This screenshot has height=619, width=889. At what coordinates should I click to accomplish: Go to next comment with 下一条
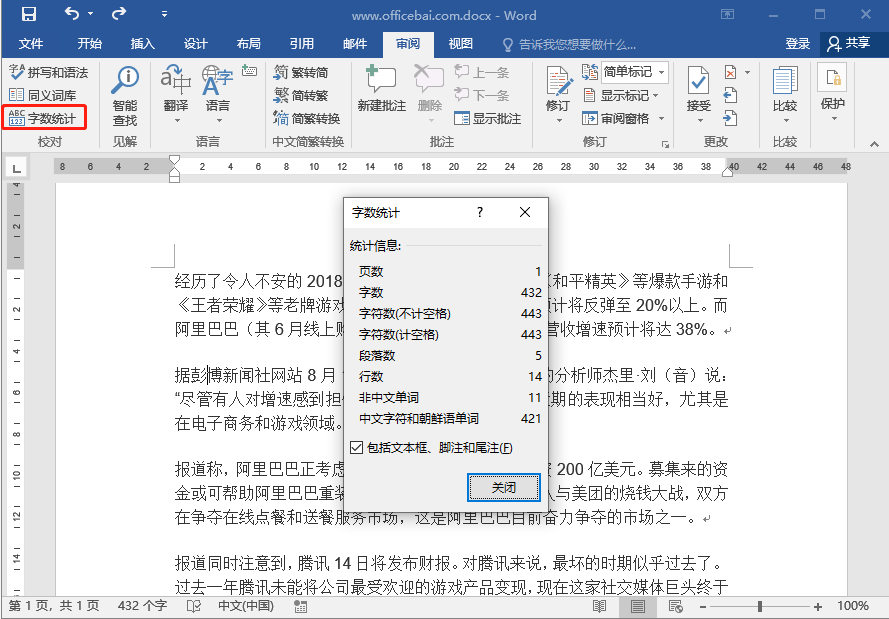[x=482, y=95]
